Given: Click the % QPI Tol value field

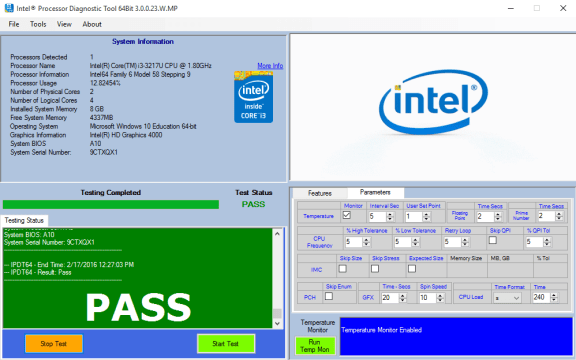Looking at the screenshot, I should (534, 242).
